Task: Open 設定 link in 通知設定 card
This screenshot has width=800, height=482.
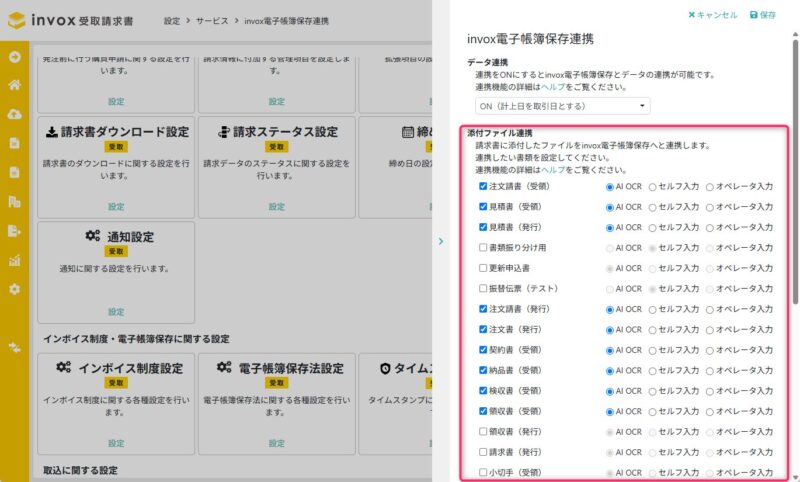Action: click(116, 312)
